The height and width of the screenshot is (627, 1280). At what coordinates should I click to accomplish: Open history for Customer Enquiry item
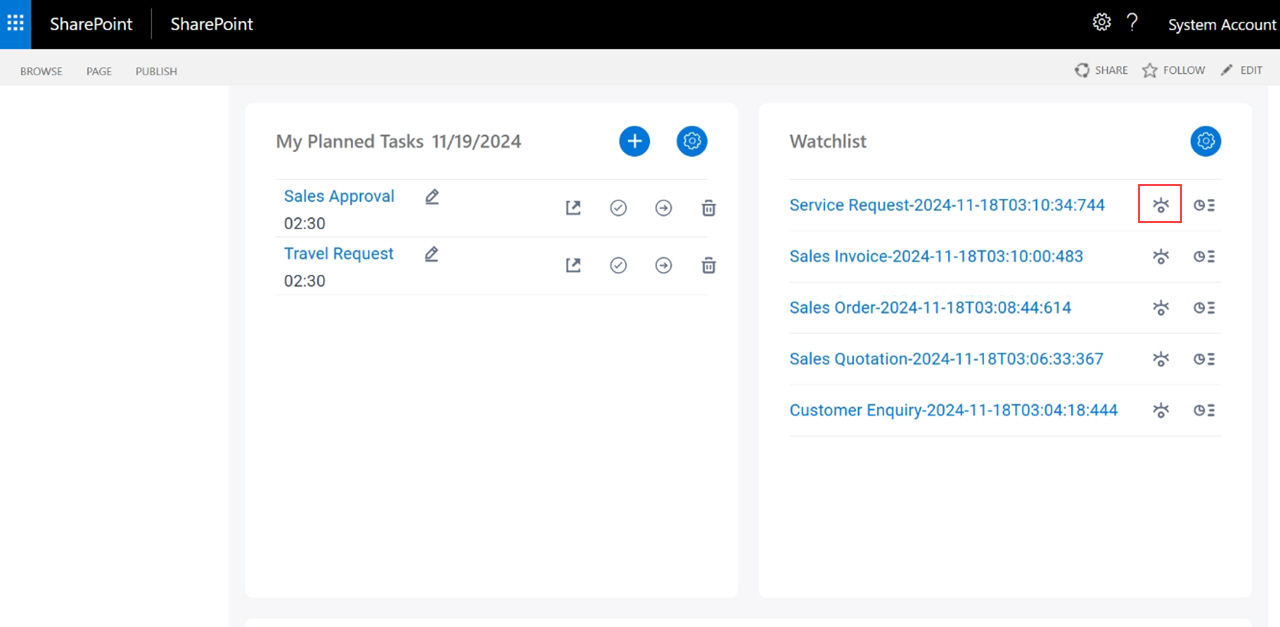[1205, 410]
